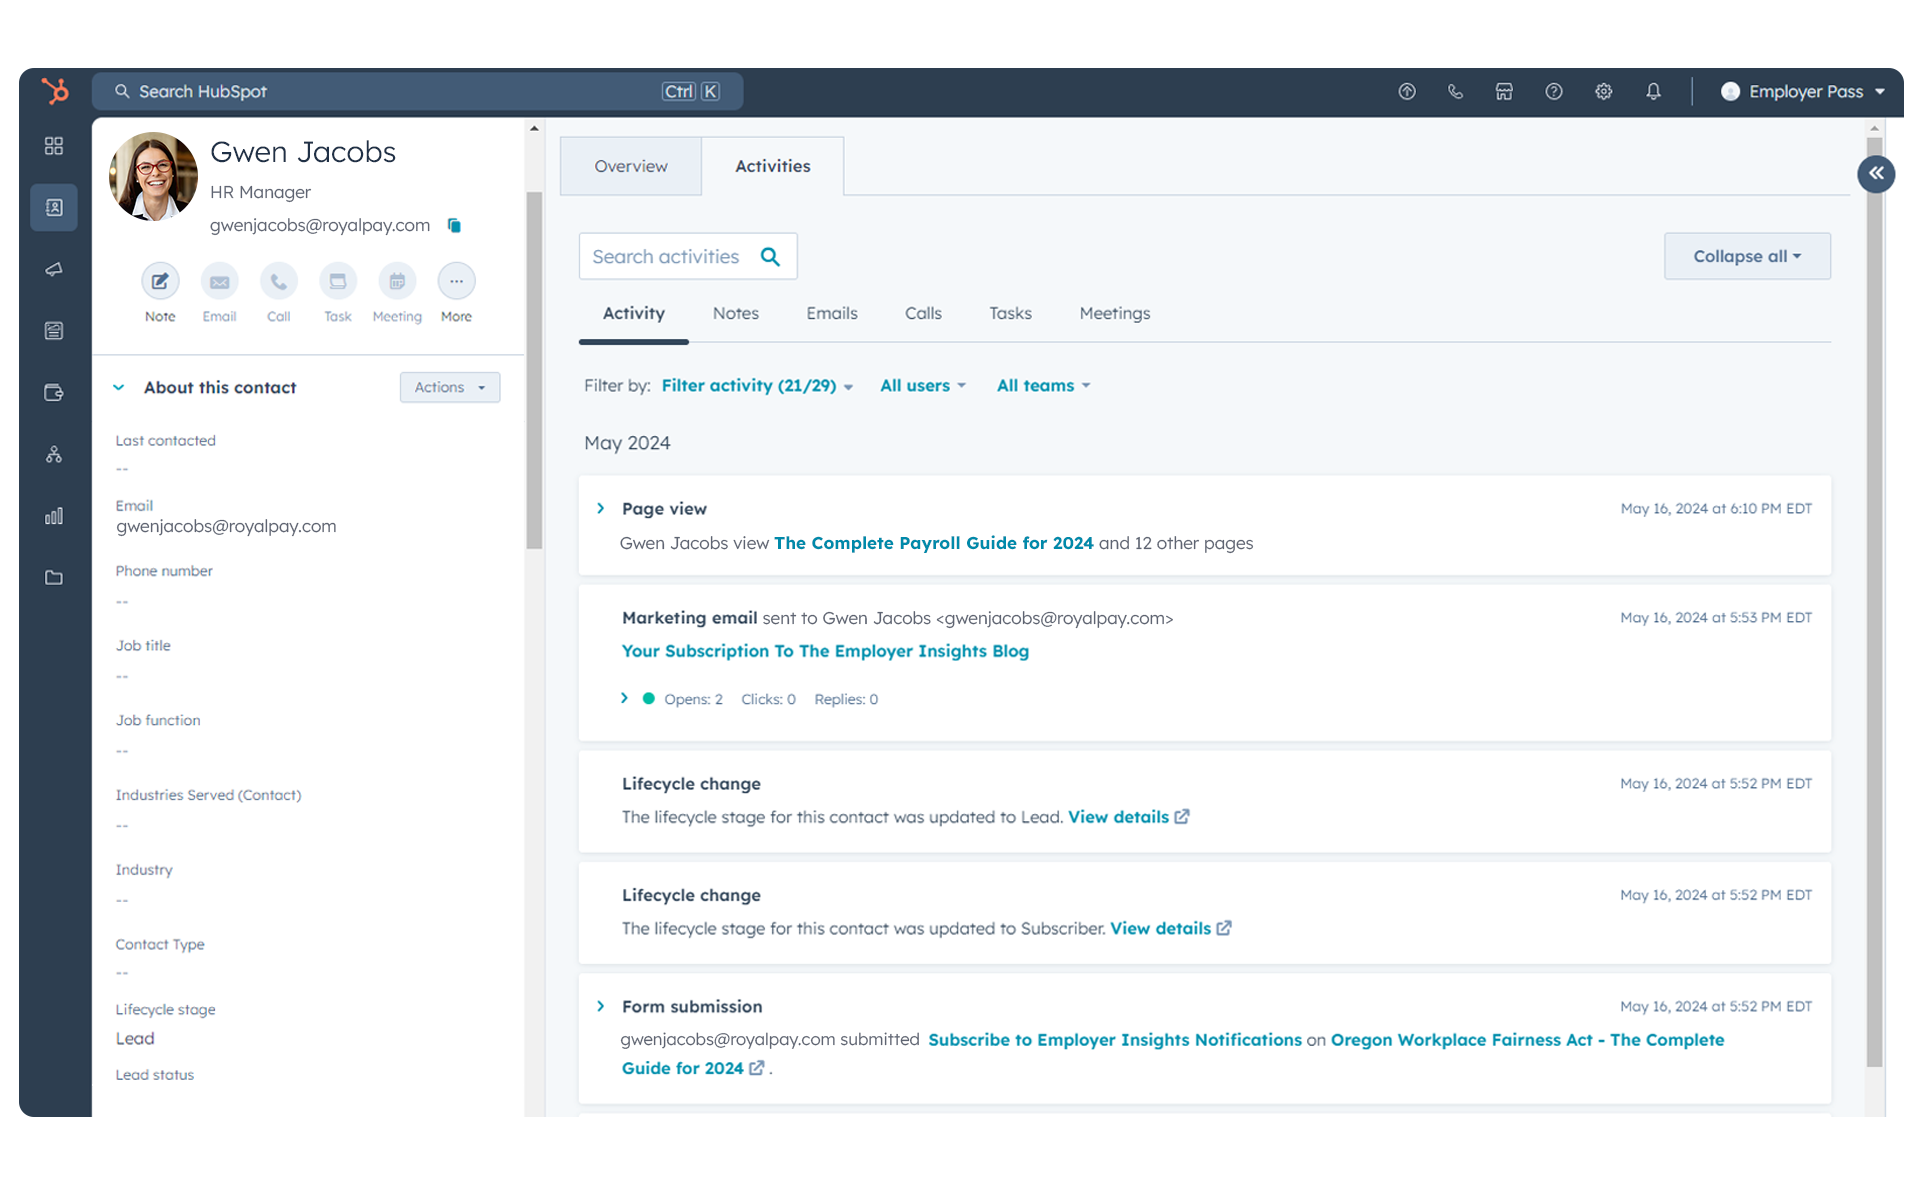This screenshot has width=1920, height=1200.
Task: Switch to the Emails sub-tab
Action: (x=832, y=313)
